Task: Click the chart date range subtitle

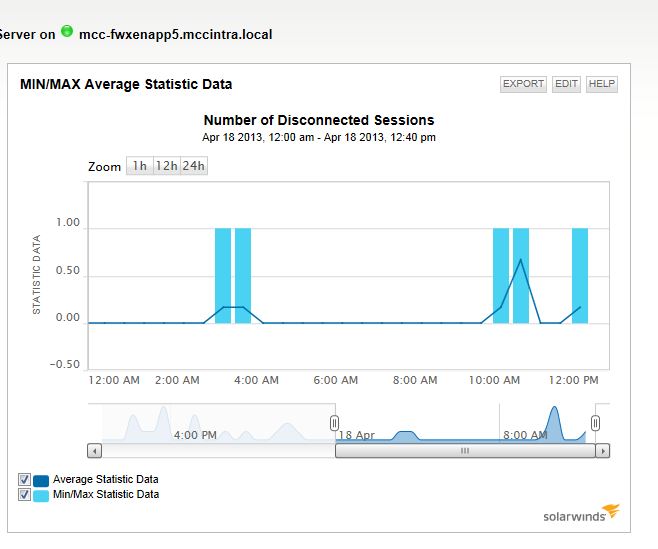Action: pyautogui.click(x=319, y=137)
